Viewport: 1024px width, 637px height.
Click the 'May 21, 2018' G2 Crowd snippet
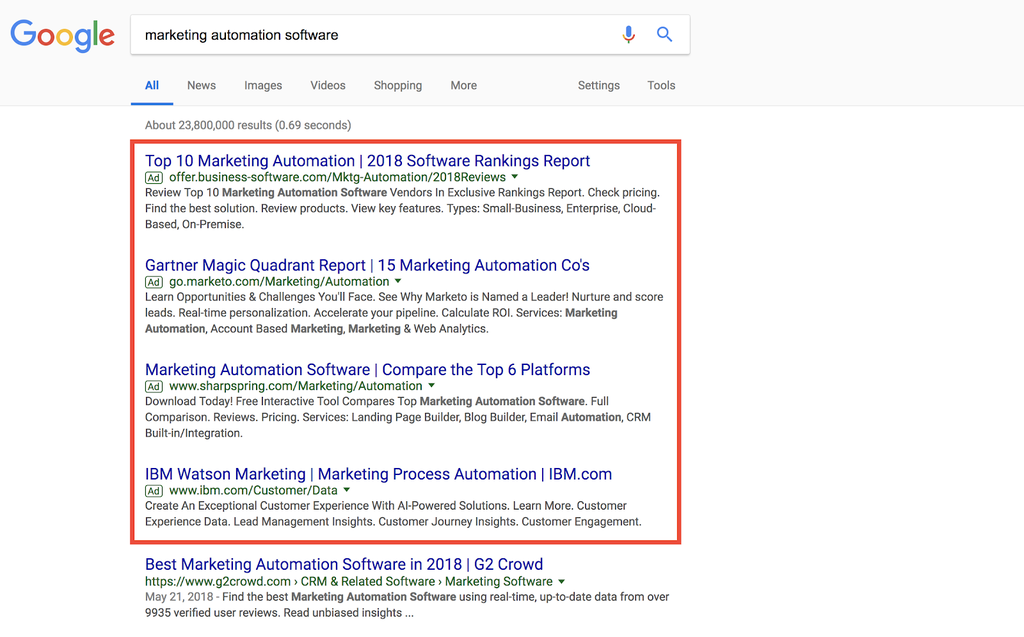(407, 605)
